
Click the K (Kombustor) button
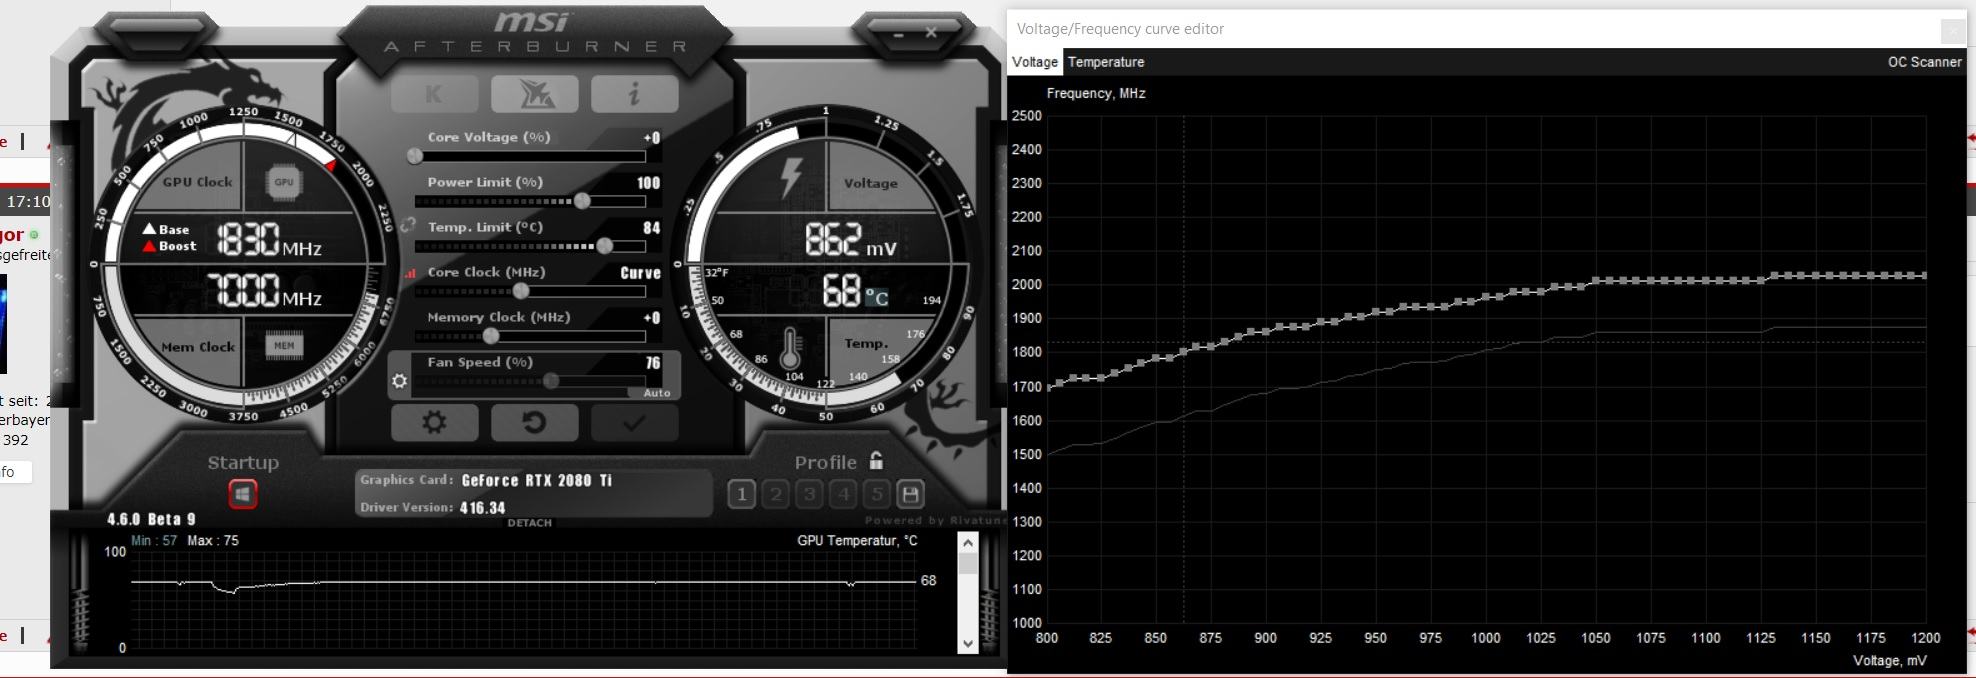(434, 94)
